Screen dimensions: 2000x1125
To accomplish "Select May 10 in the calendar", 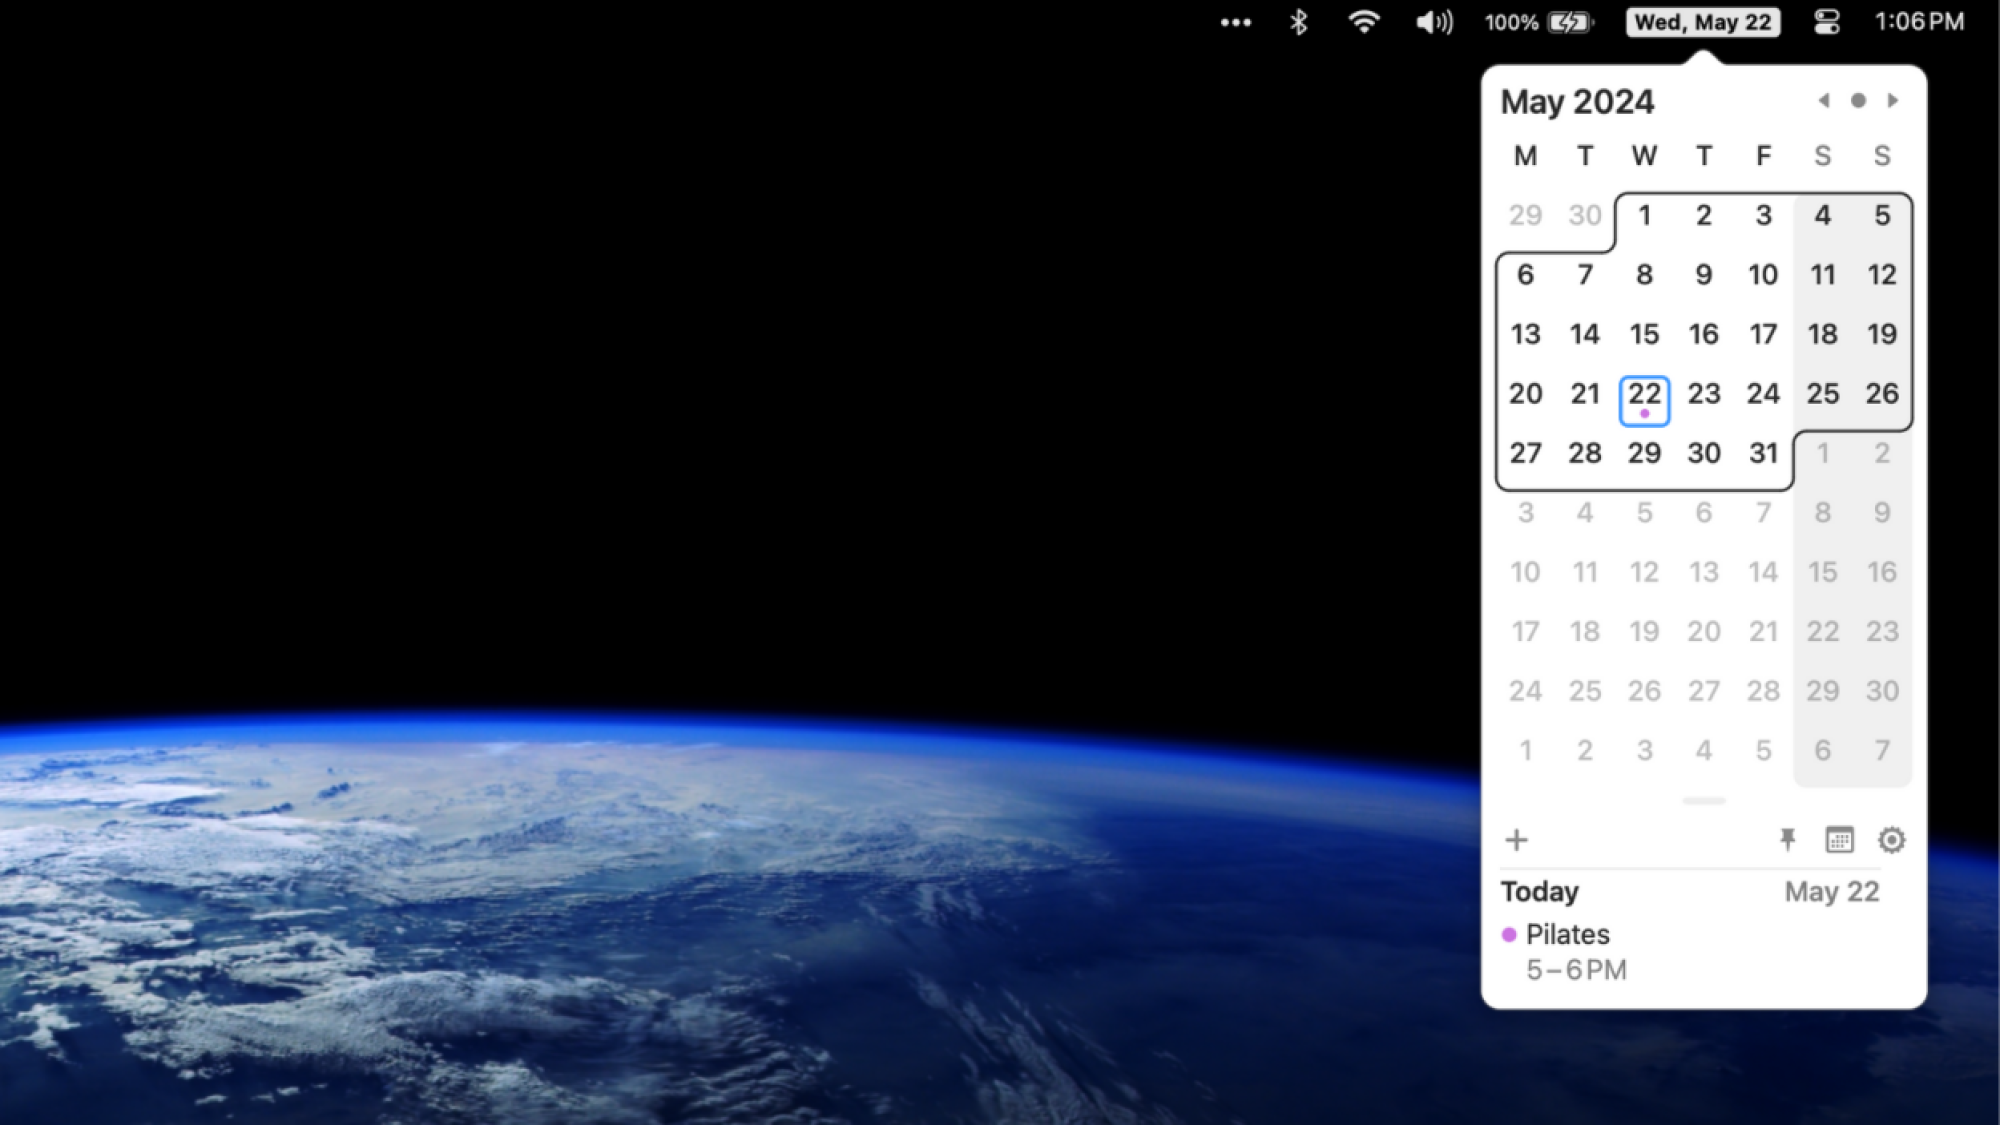I will pos(1763,275).
